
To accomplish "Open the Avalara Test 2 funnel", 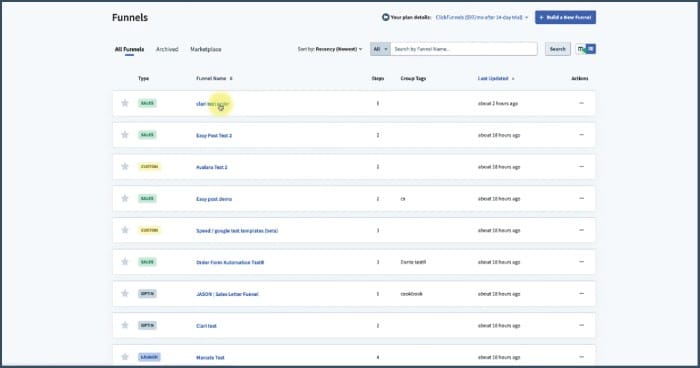I will tap(212, 167).
